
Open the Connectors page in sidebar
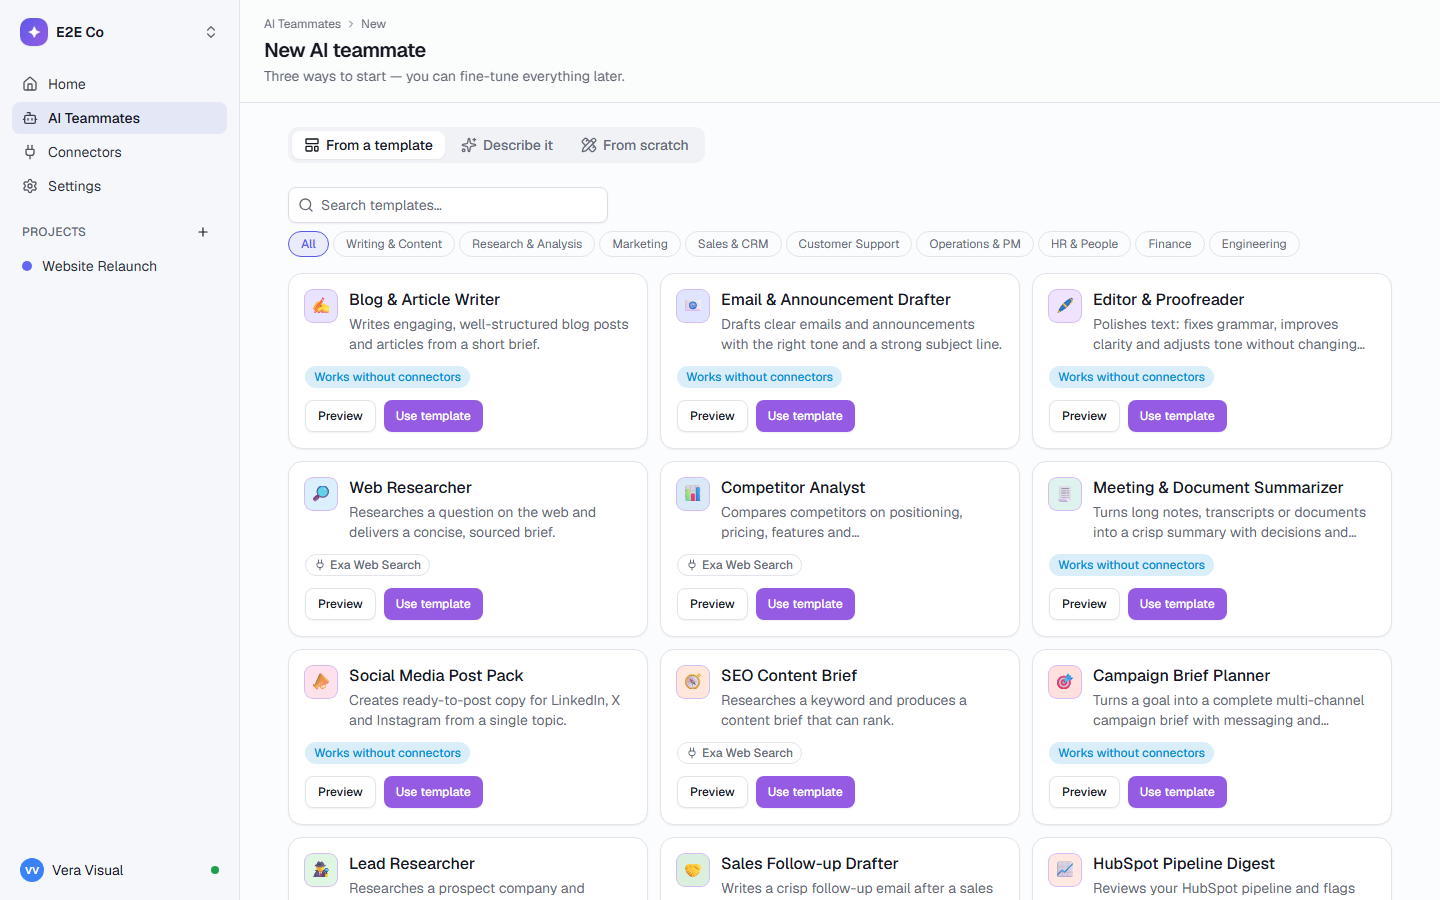click(x=119, y=152)
